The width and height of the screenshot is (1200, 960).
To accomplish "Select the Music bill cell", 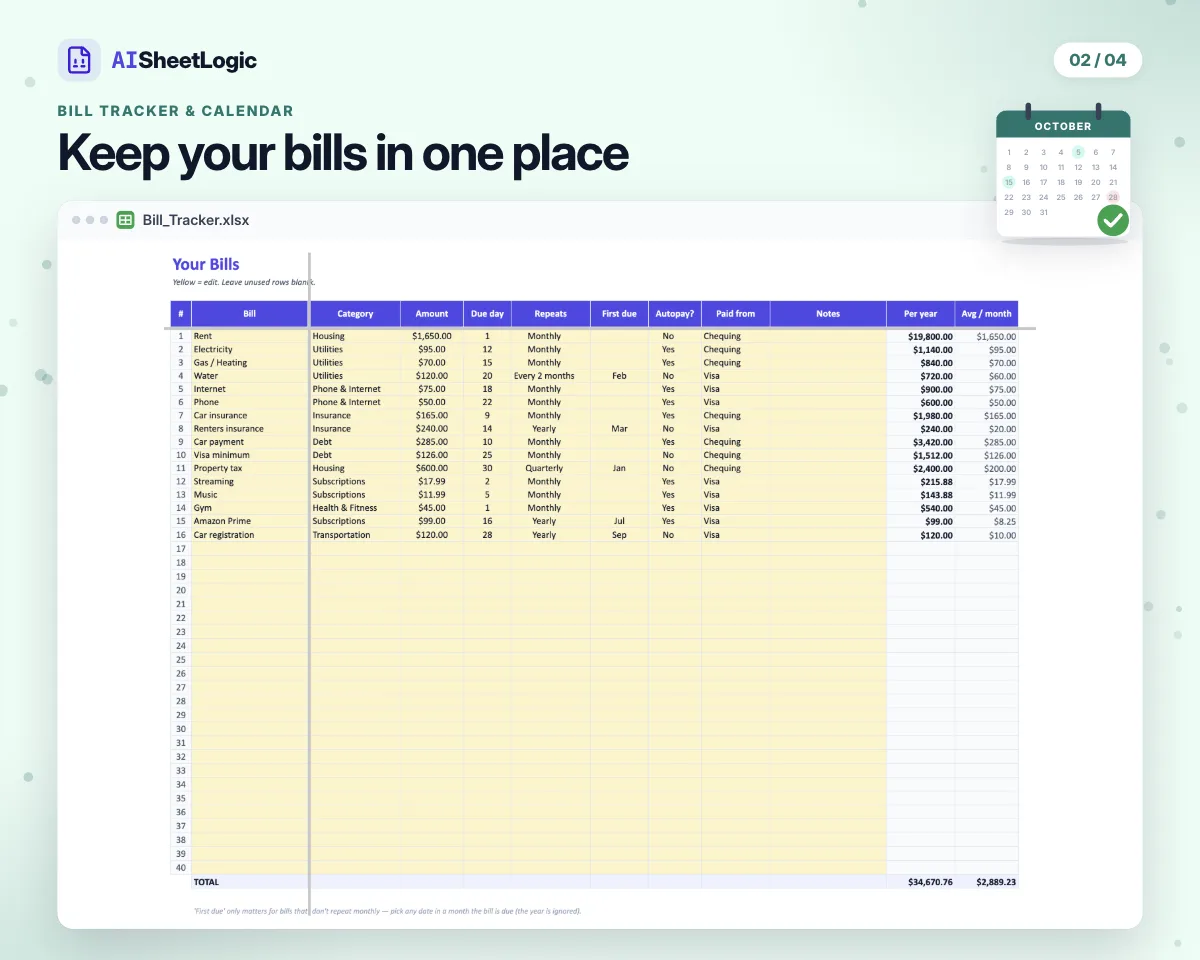I will tap(249, 494).
